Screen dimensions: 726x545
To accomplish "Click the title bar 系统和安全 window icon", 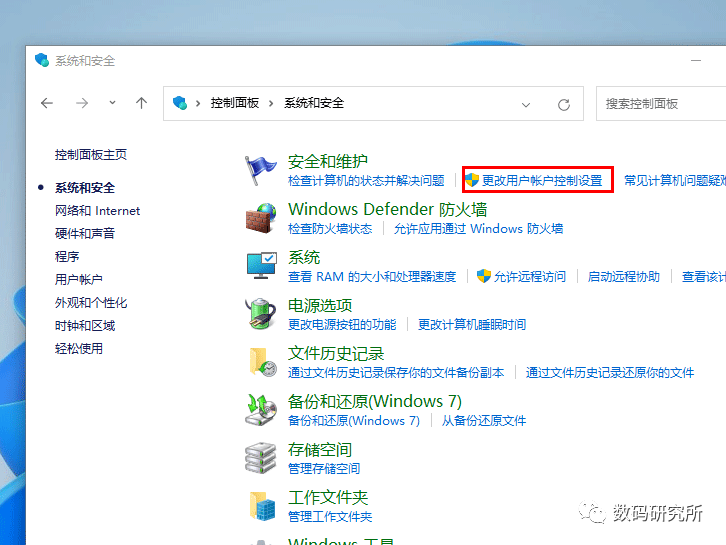I will click(x=42, y=60).
